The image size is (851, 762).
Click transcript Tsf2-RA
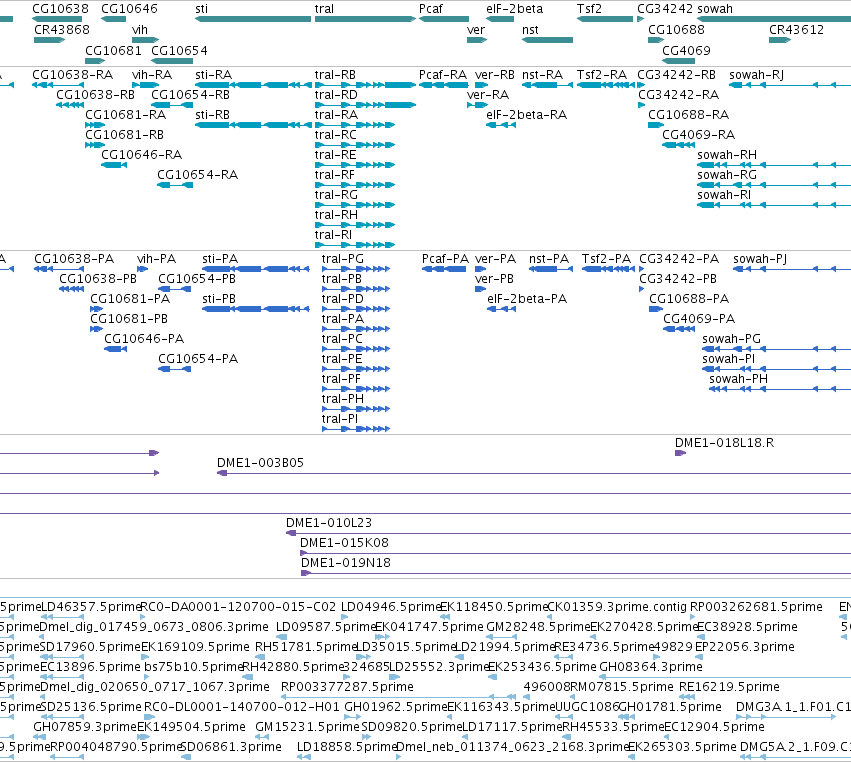606,85
